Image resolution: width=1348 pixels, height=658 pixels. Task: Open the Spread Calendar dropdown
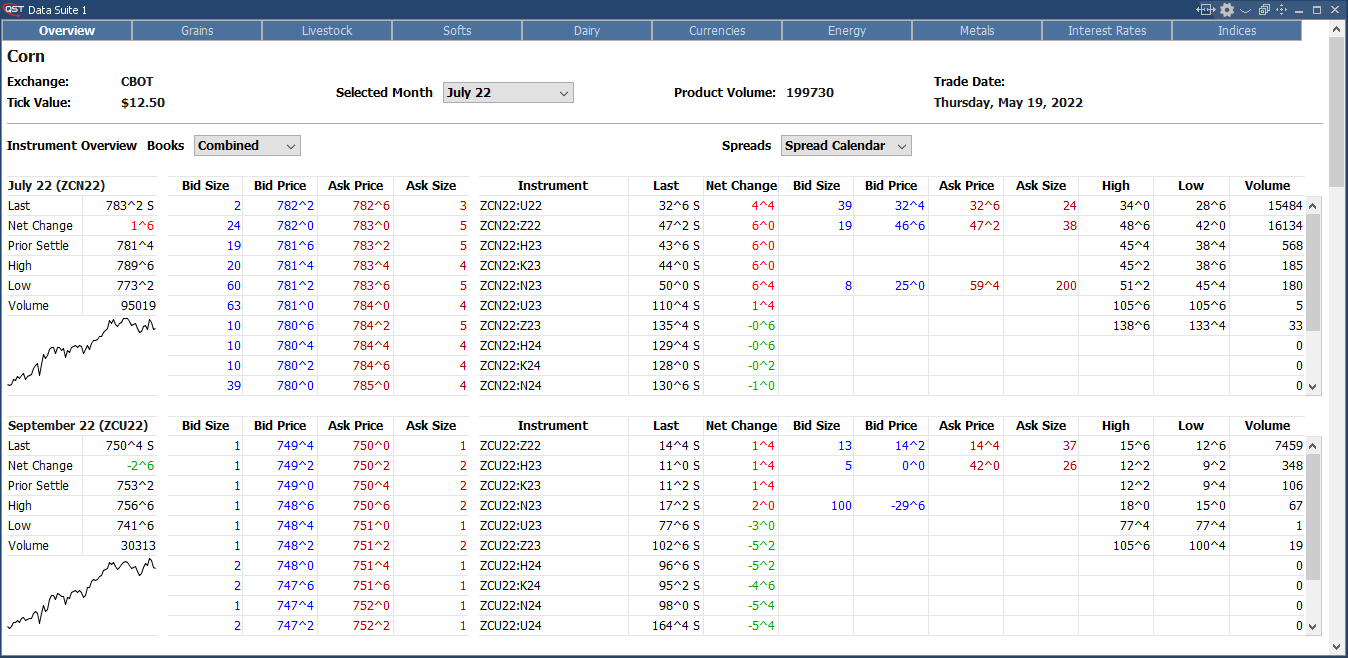tap(846, 145)
